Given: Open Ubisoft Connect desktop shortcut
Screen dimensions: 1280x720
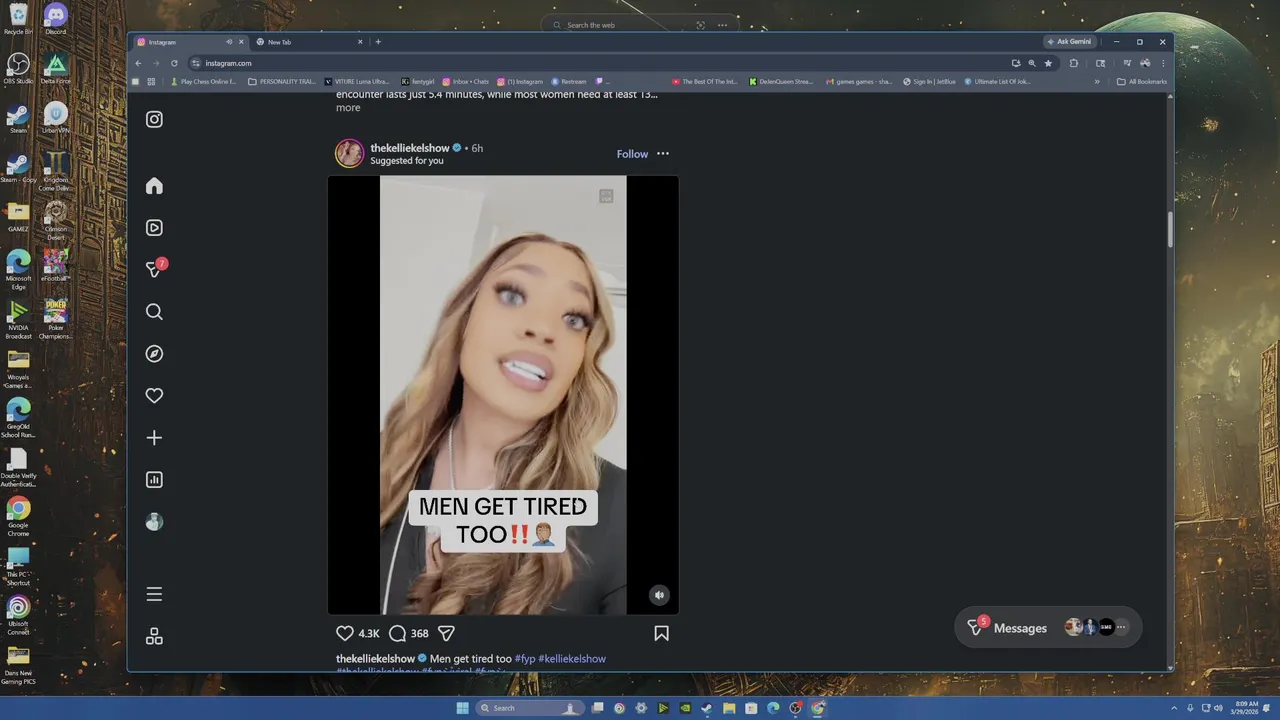Looking at the screenshot, I should (18, 614).
